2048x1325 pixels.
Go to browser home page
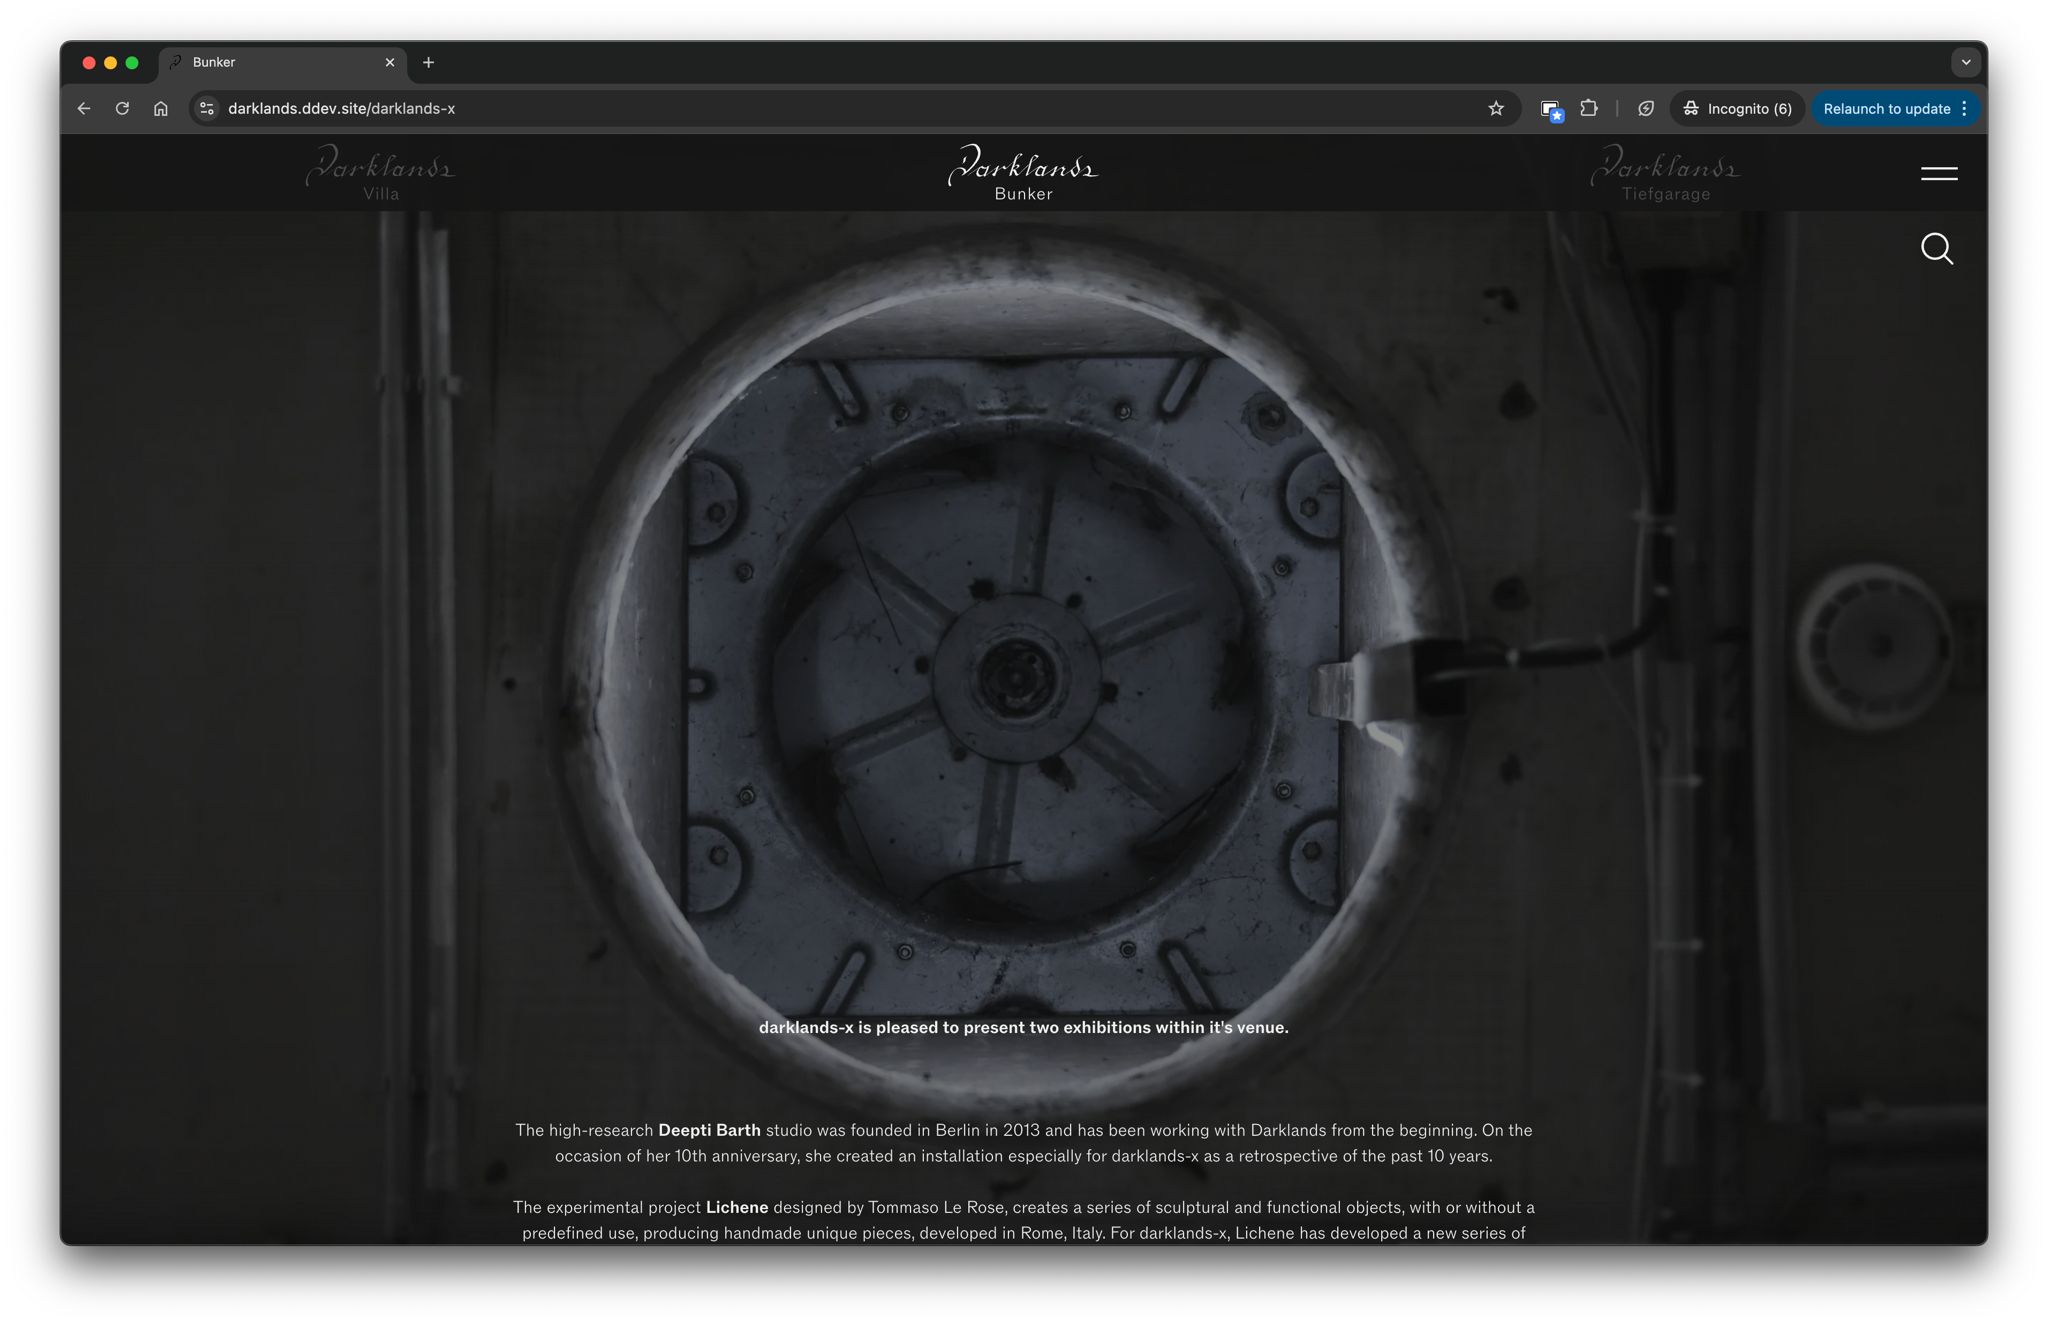[161, 109]
